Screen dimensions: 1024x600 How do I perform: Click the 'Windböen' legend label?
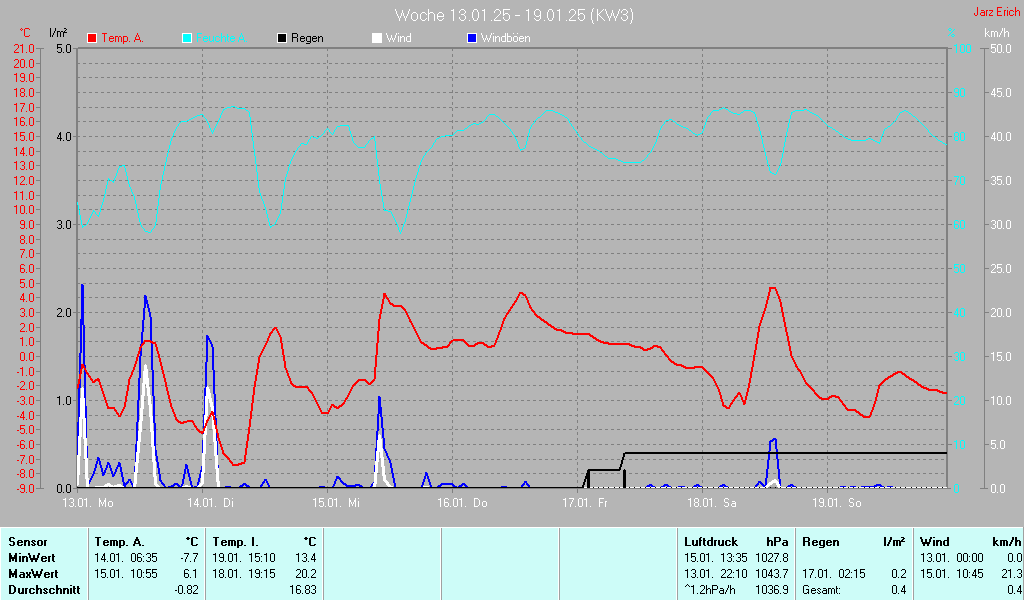(505, 38)
